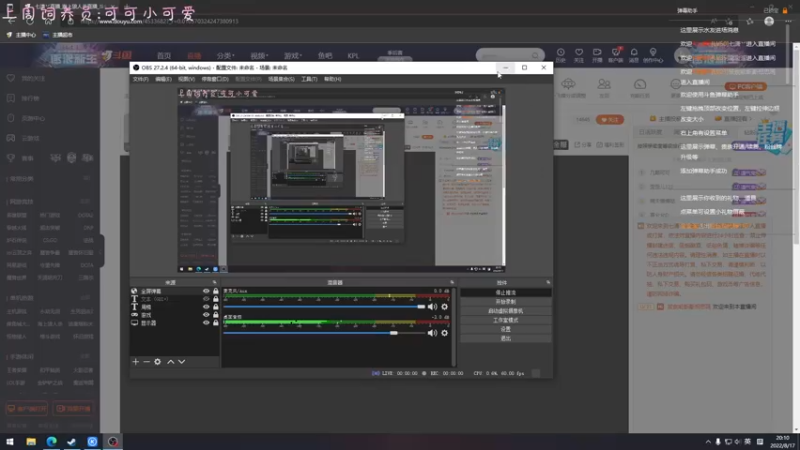Image resolution: width=800 pixels, height=450 pixels.
Task: Hide the 全屏弹幕 source with its eye icon
Action: [206, 291]
